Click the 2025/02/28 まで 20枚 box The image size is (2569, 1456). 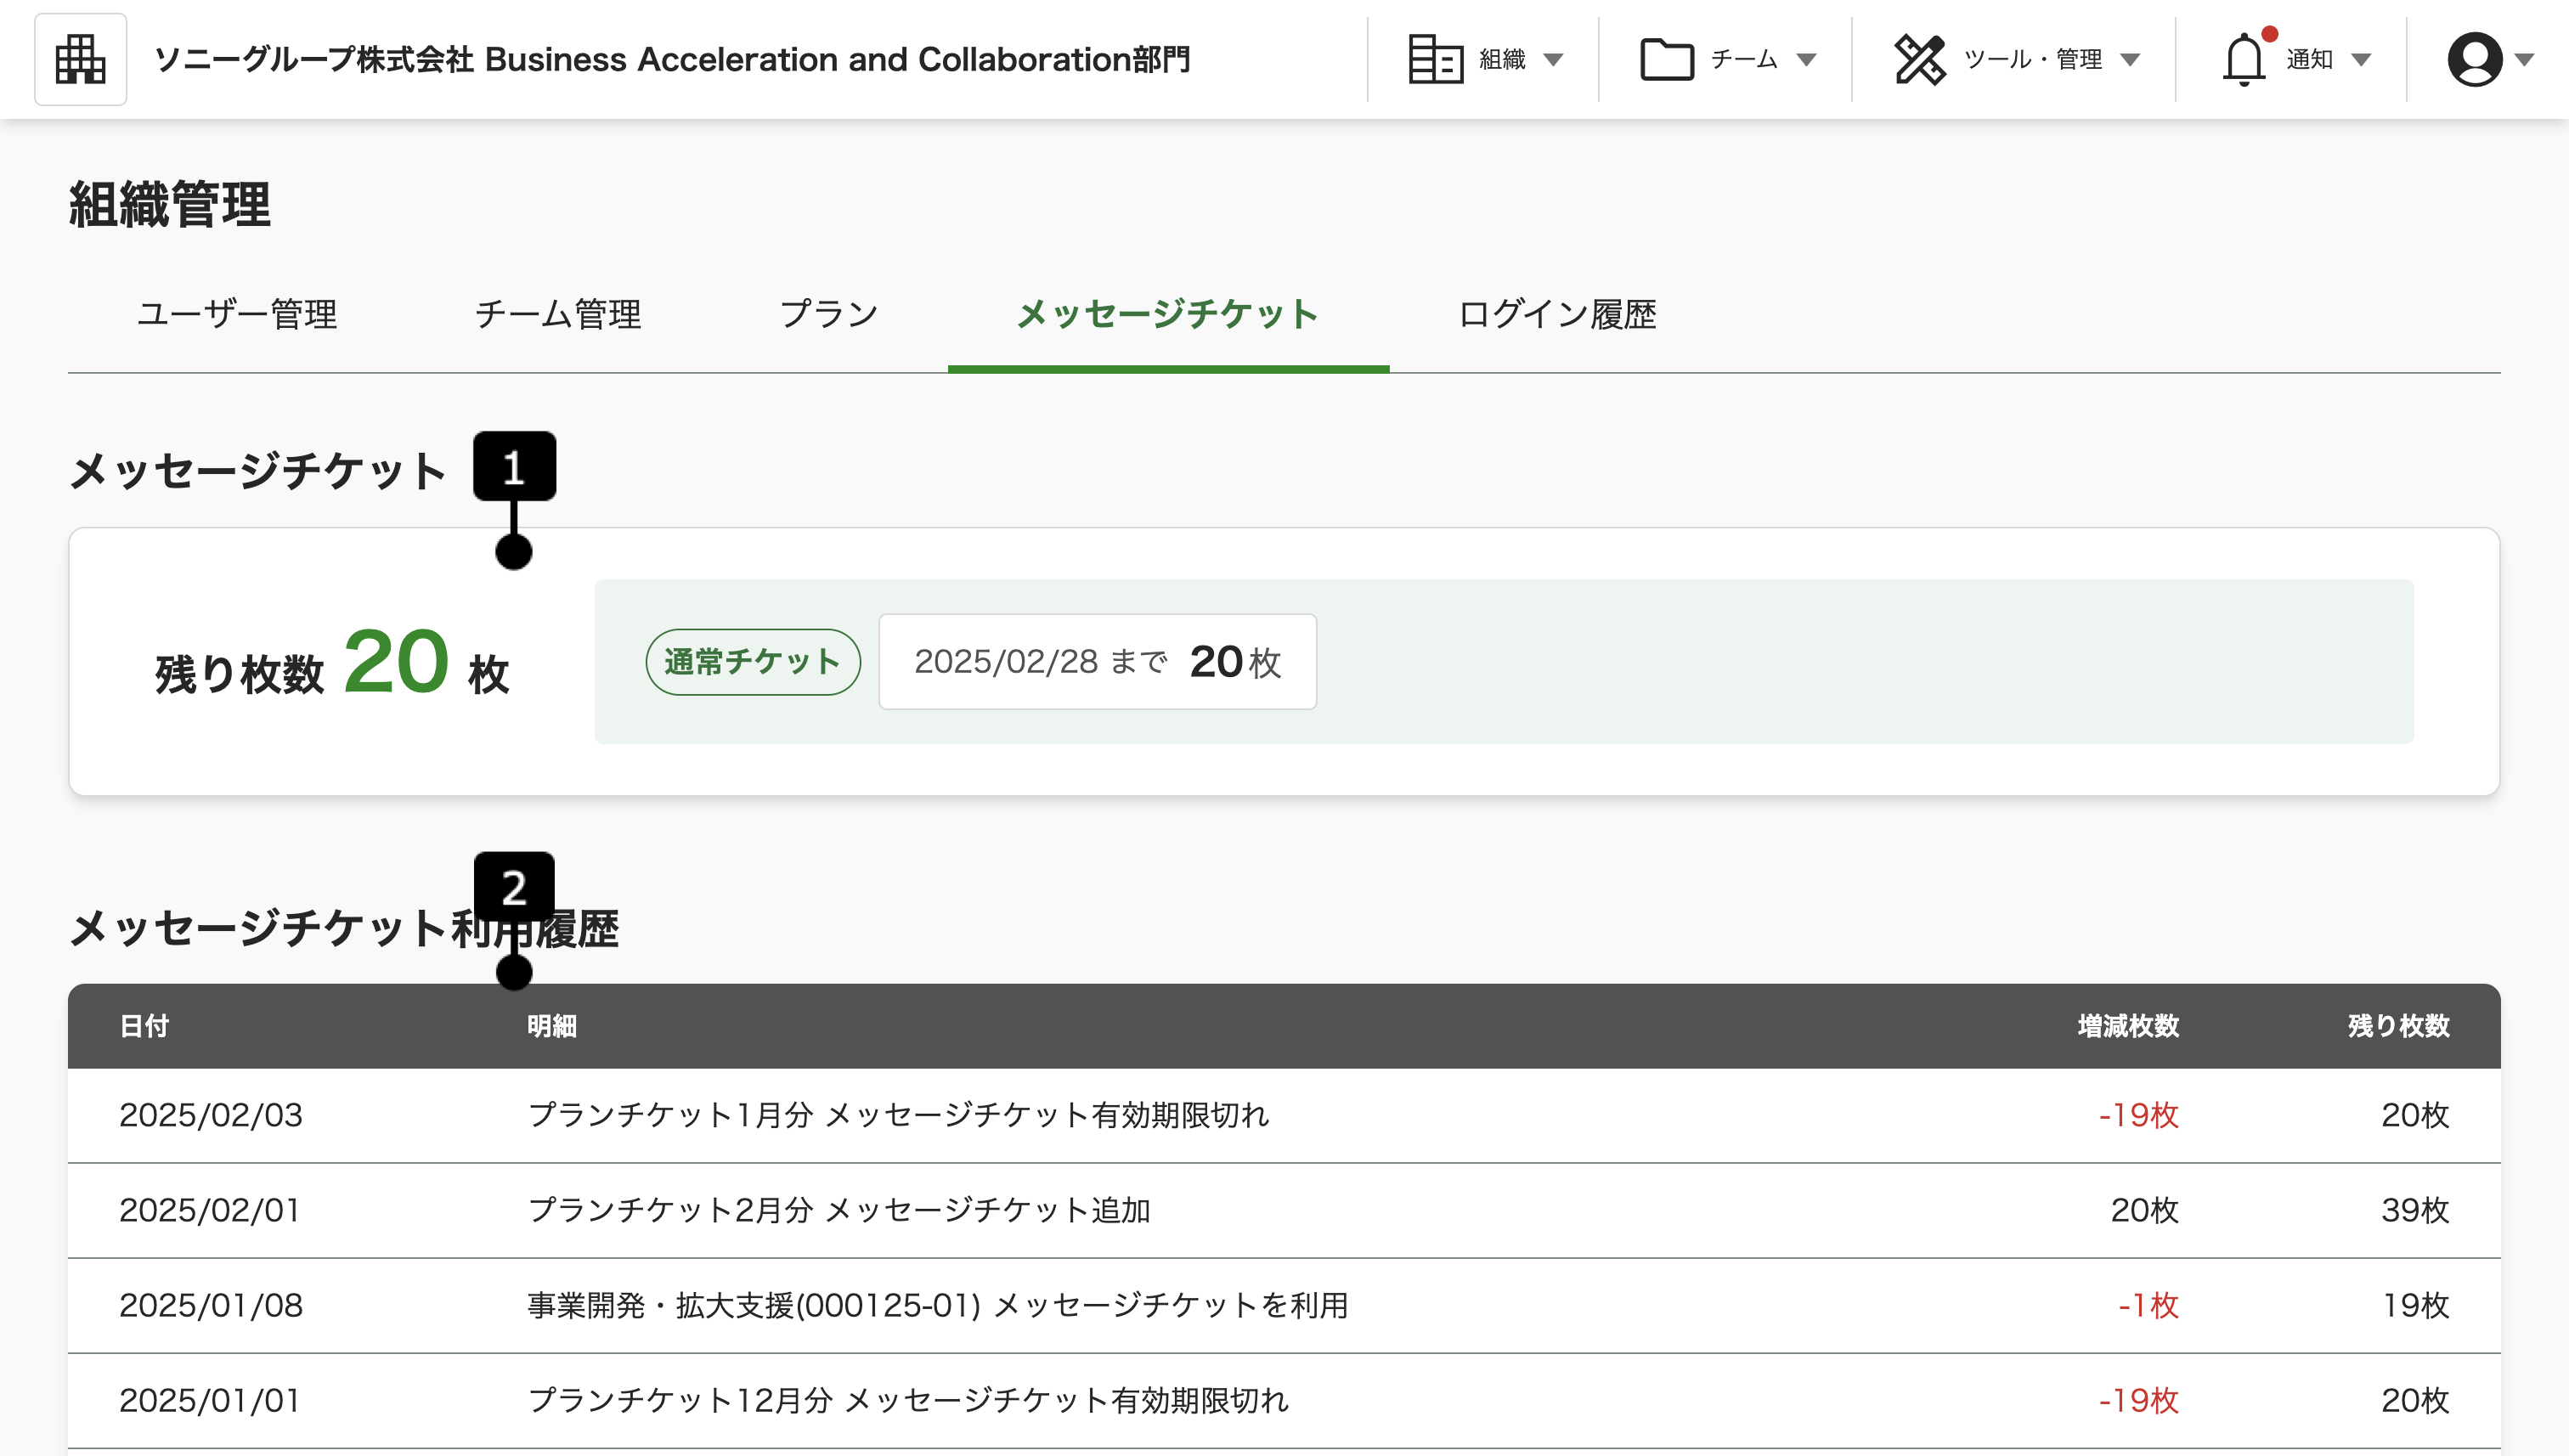tap(1097, 661)
